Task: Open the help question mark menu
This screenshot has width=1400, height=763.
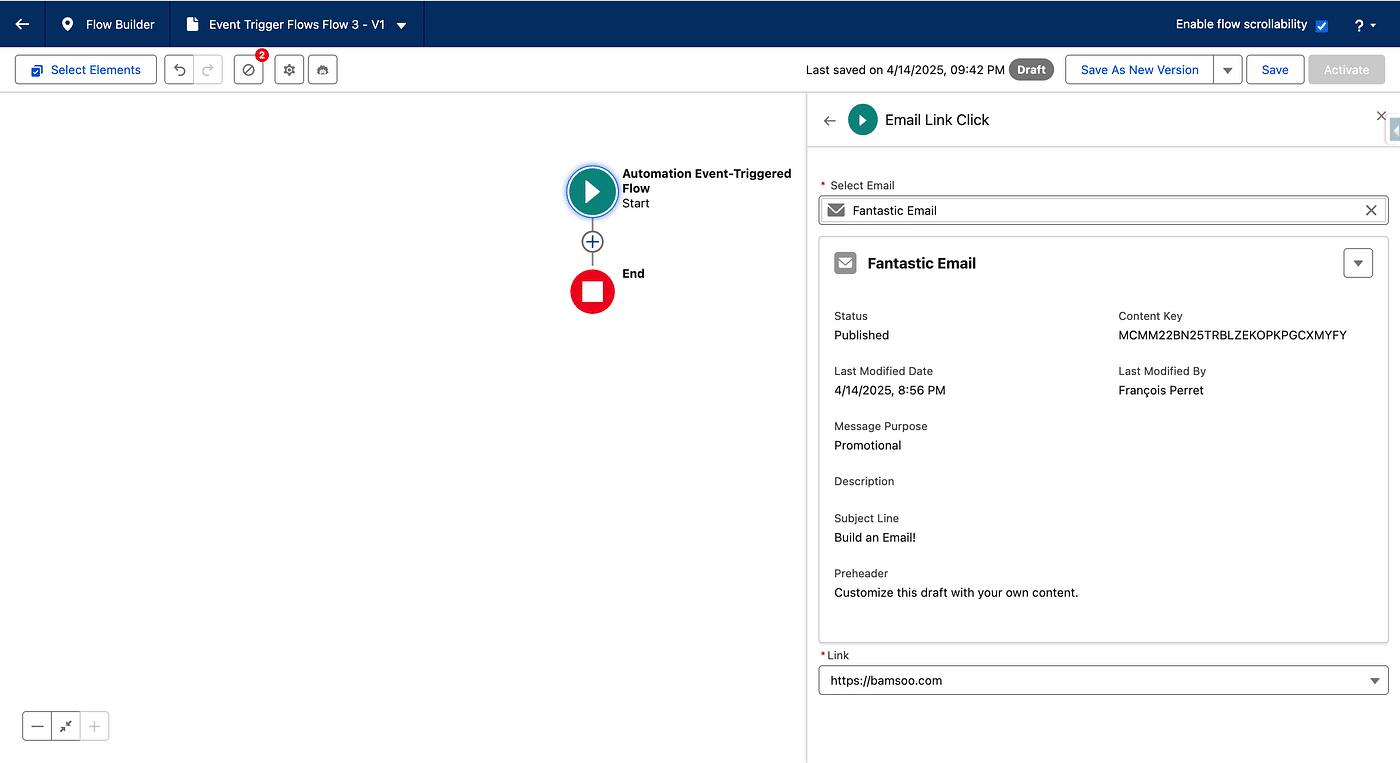Action: (x=1365, y=25)
